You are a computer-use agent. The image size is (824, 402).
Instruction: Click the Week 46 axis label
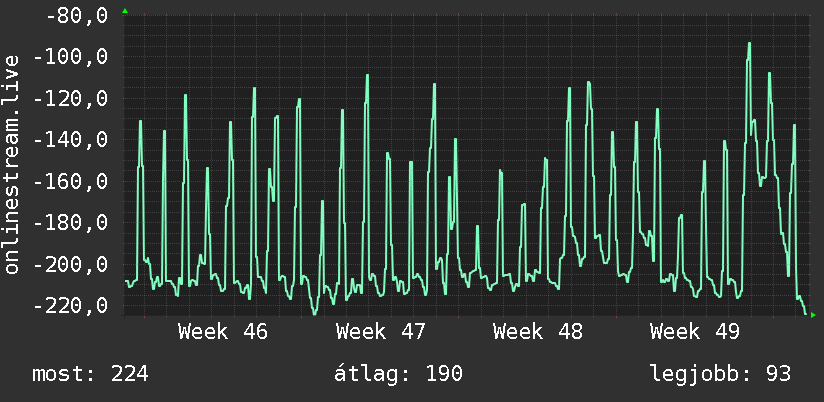(222, 332)
